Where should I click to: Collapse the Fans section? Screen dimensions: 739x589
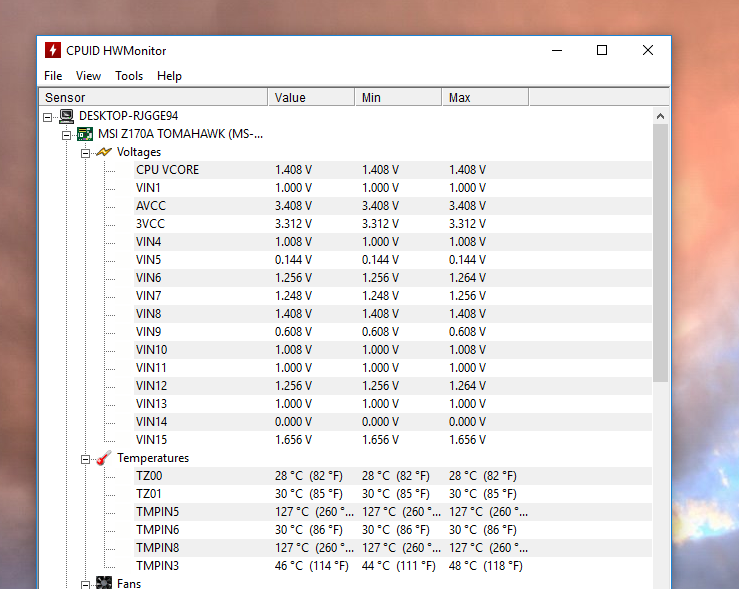[85, 585]
